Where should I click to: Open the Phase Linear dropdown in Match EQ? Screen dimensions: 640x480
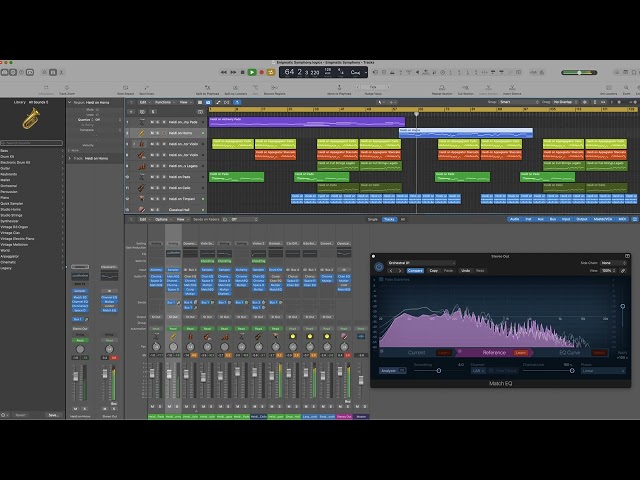[x=603, y=371]
